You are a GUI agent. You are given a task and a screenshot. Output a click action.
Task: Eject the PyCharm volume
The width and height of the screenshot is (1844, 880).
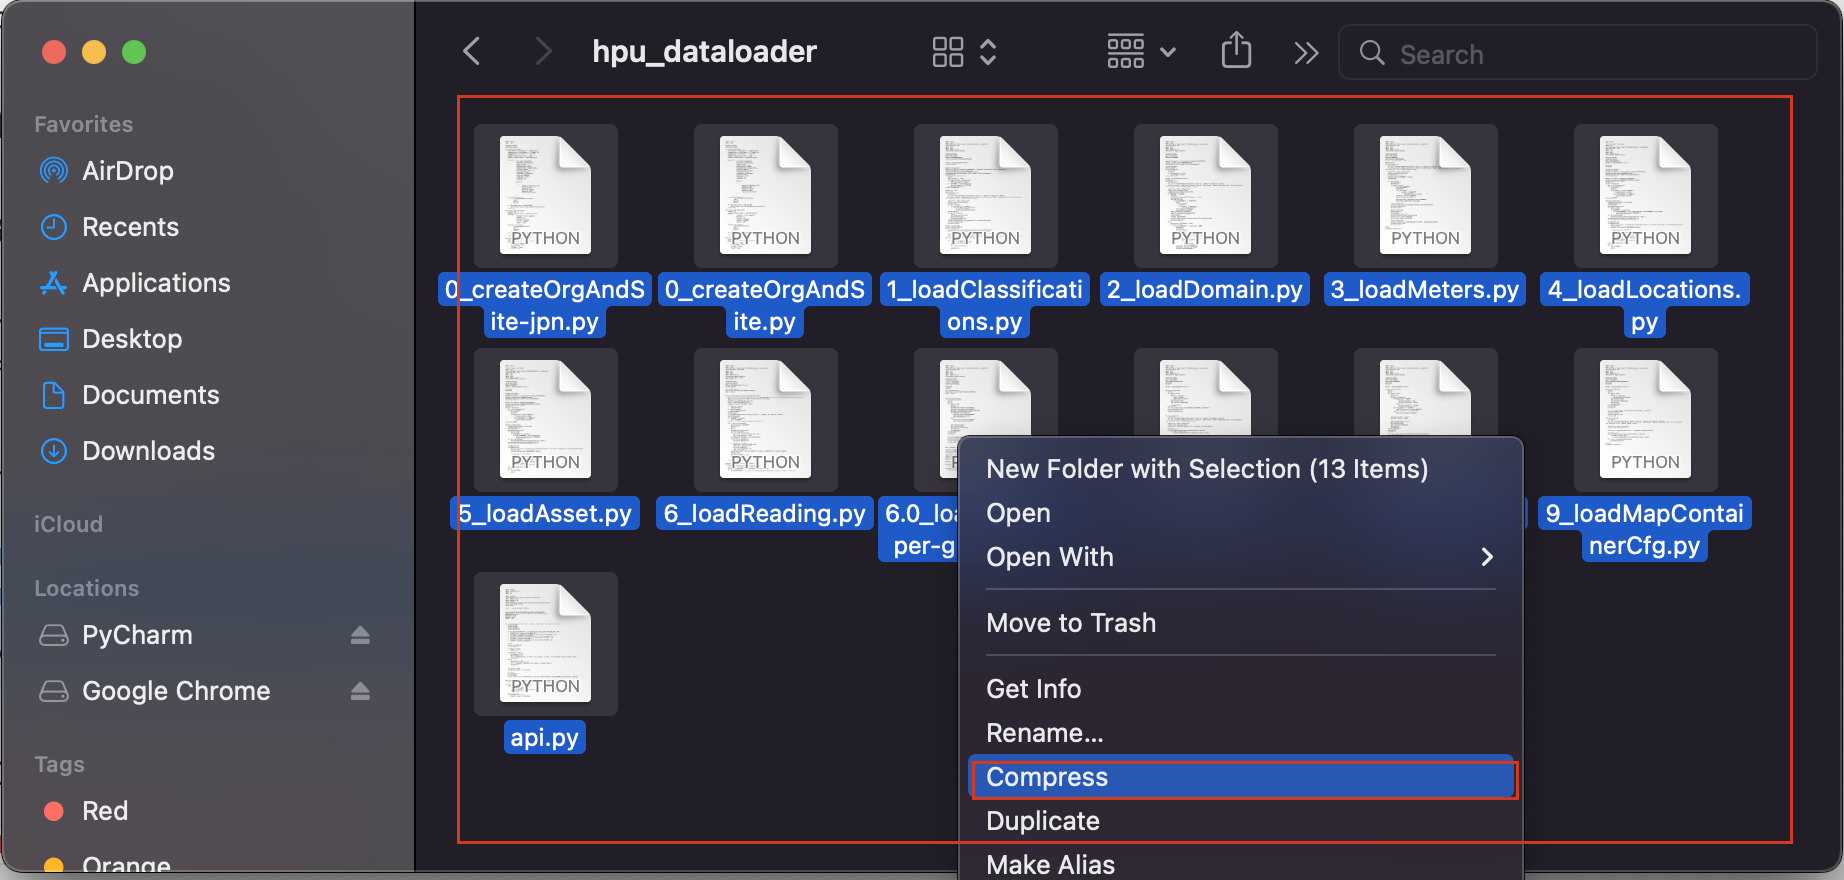[x=361, y=635]
